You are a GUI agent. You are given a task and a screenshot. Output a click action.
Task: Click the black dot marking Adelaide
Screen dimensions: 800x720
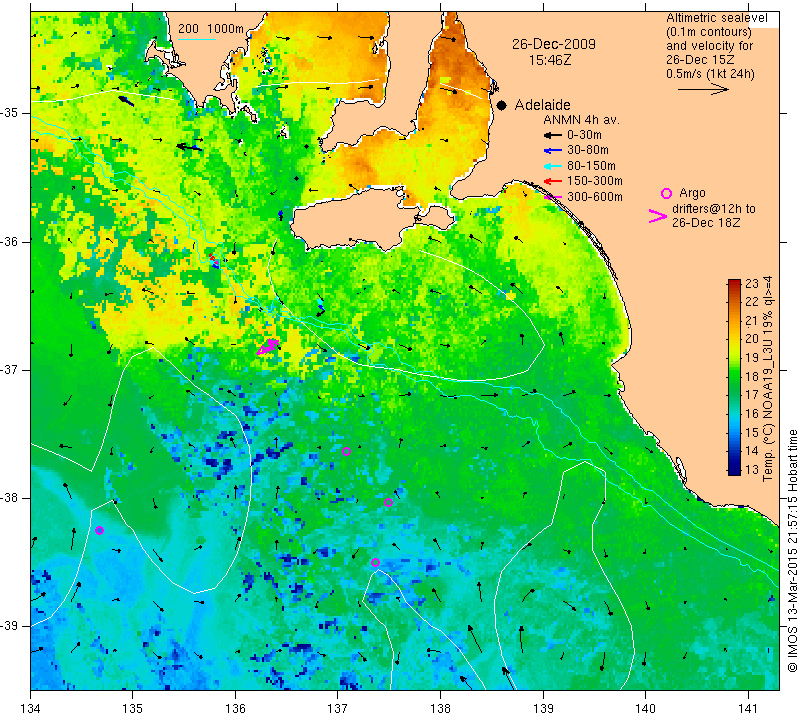(x=502, y=106)
